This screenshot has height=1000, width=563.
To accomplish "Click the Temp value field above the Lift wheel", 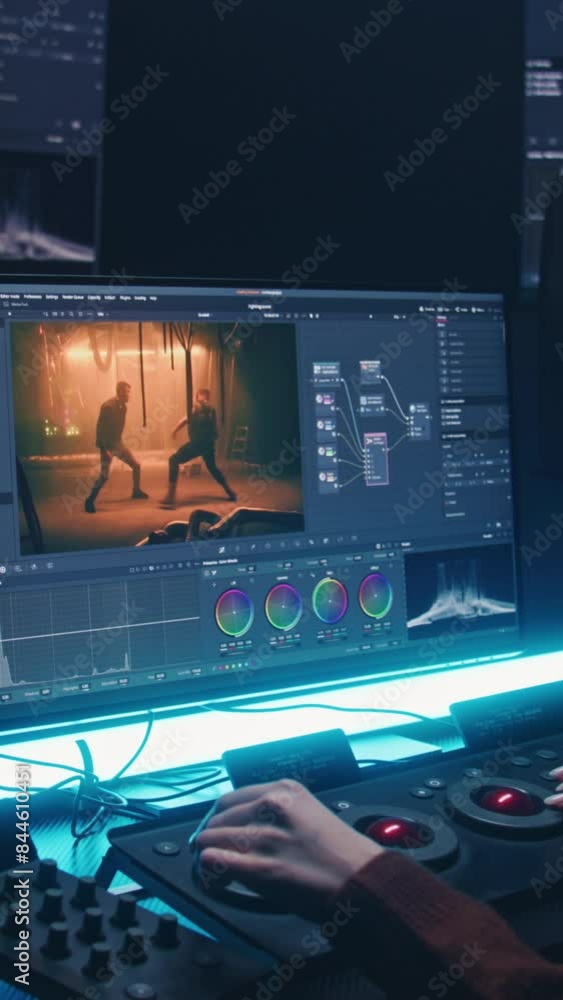I will (251, 569).
